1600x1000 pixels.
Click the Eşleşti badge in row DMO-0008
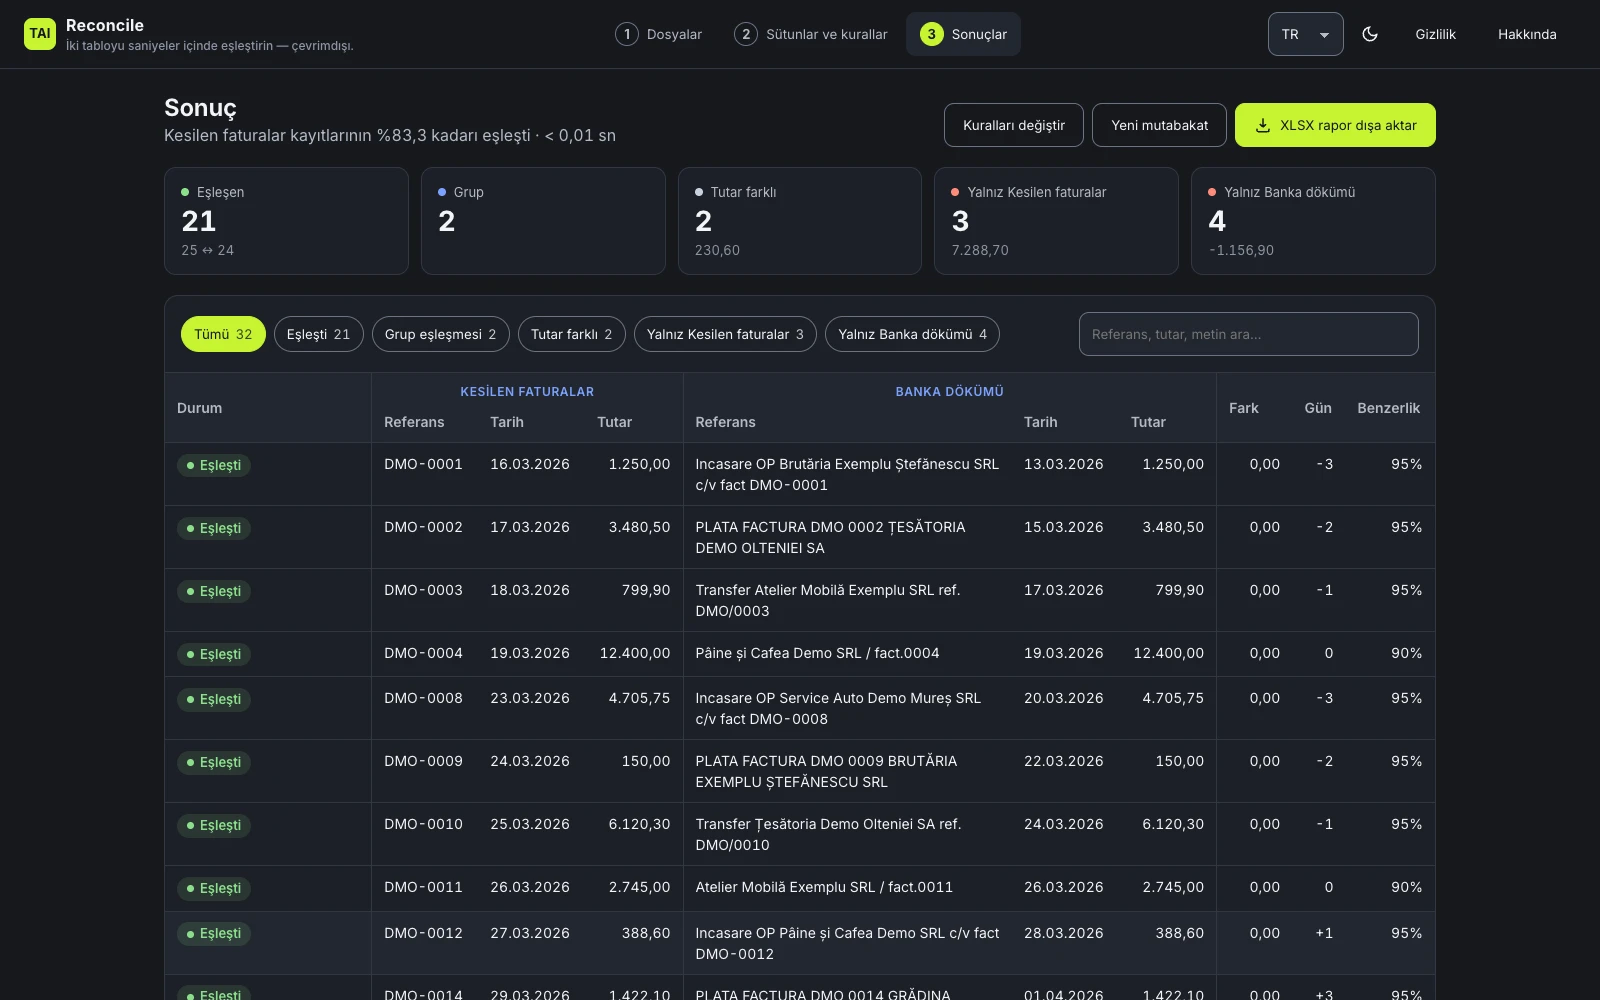214,699
